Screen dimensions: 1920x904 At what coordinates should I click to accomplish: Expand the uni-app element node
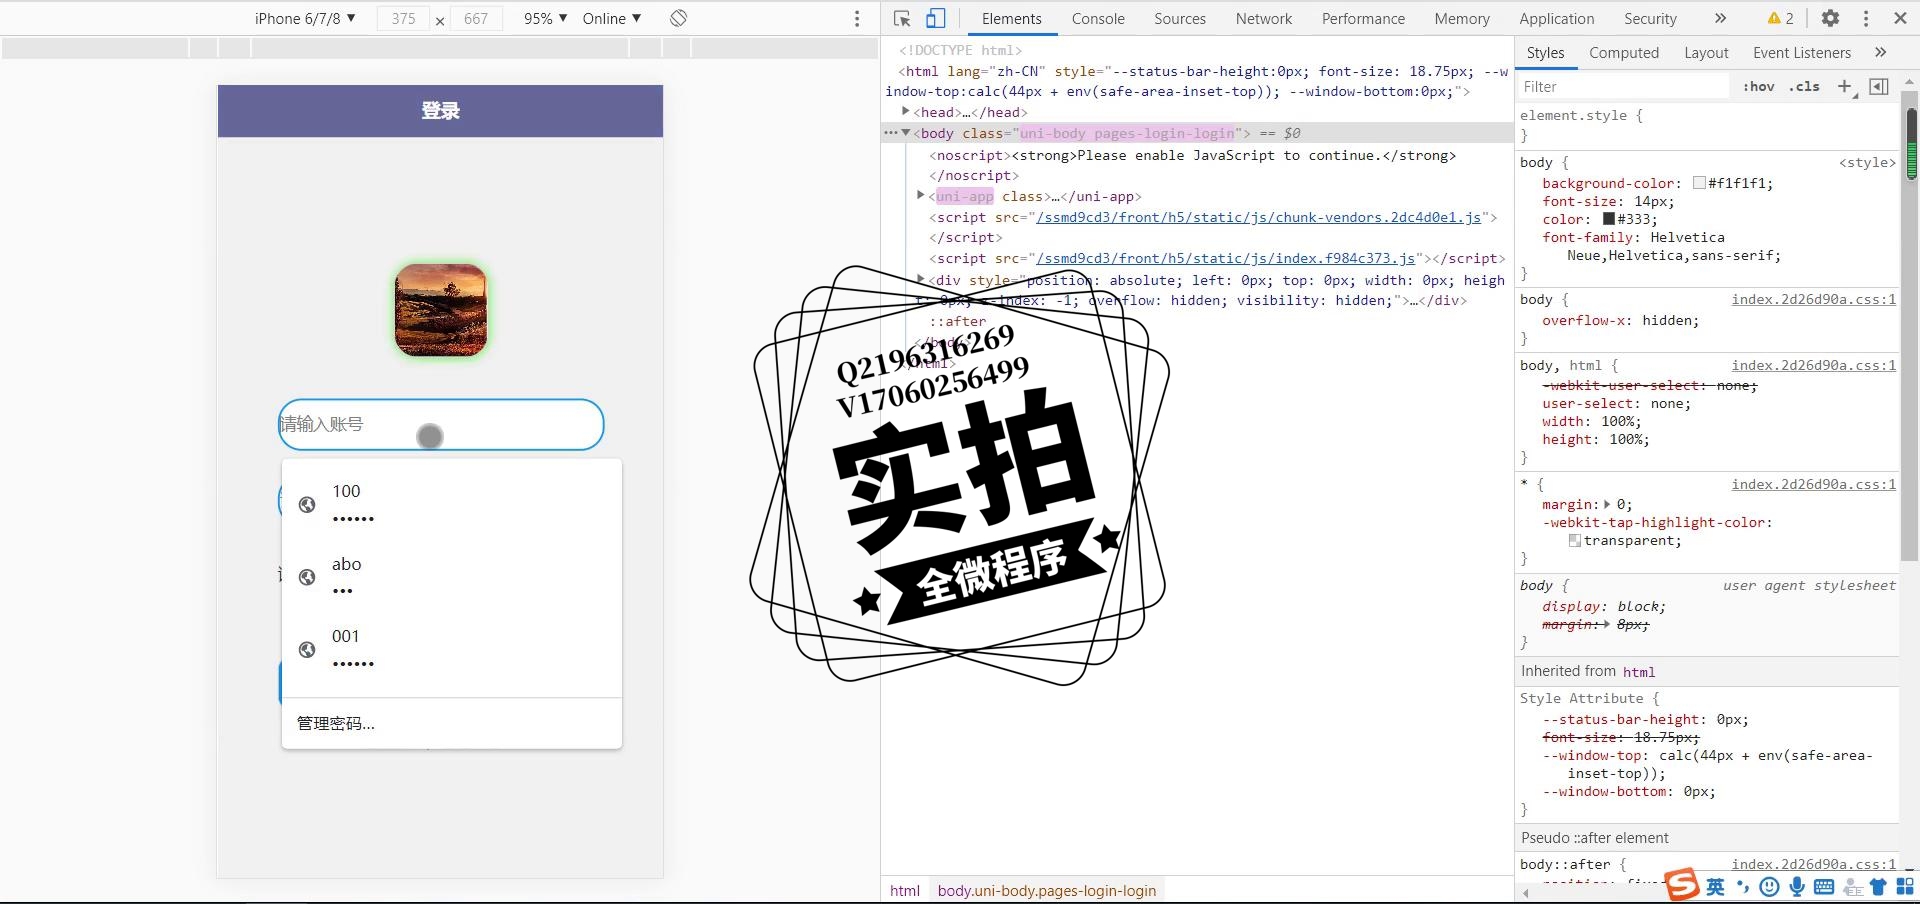[x=921, y=196]
